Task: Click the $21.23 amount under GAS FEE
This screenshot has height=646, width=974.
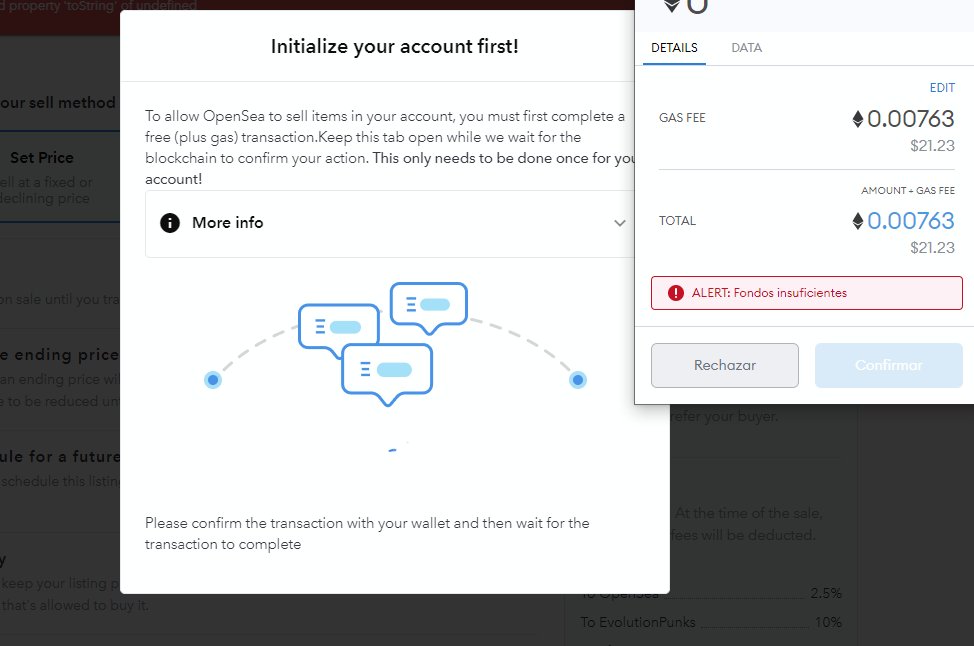Action: click(932, 146)
